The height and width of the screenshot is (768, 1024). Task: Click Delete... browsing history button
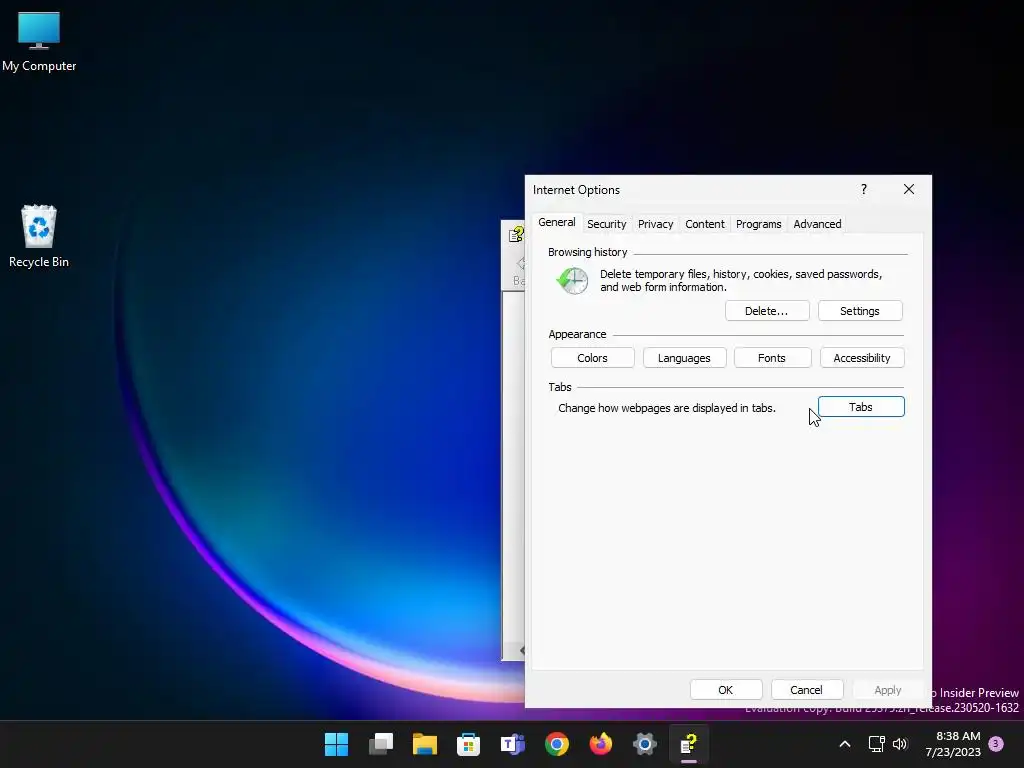tap(767, 311)
